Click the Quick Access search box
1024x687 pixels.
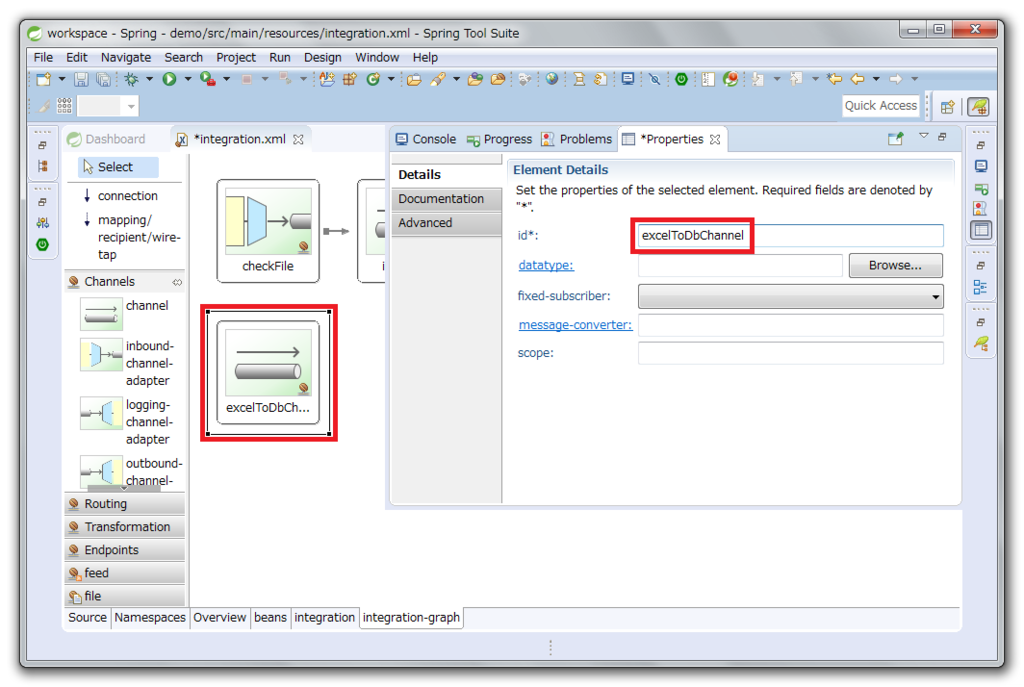[x=880, y=106]
